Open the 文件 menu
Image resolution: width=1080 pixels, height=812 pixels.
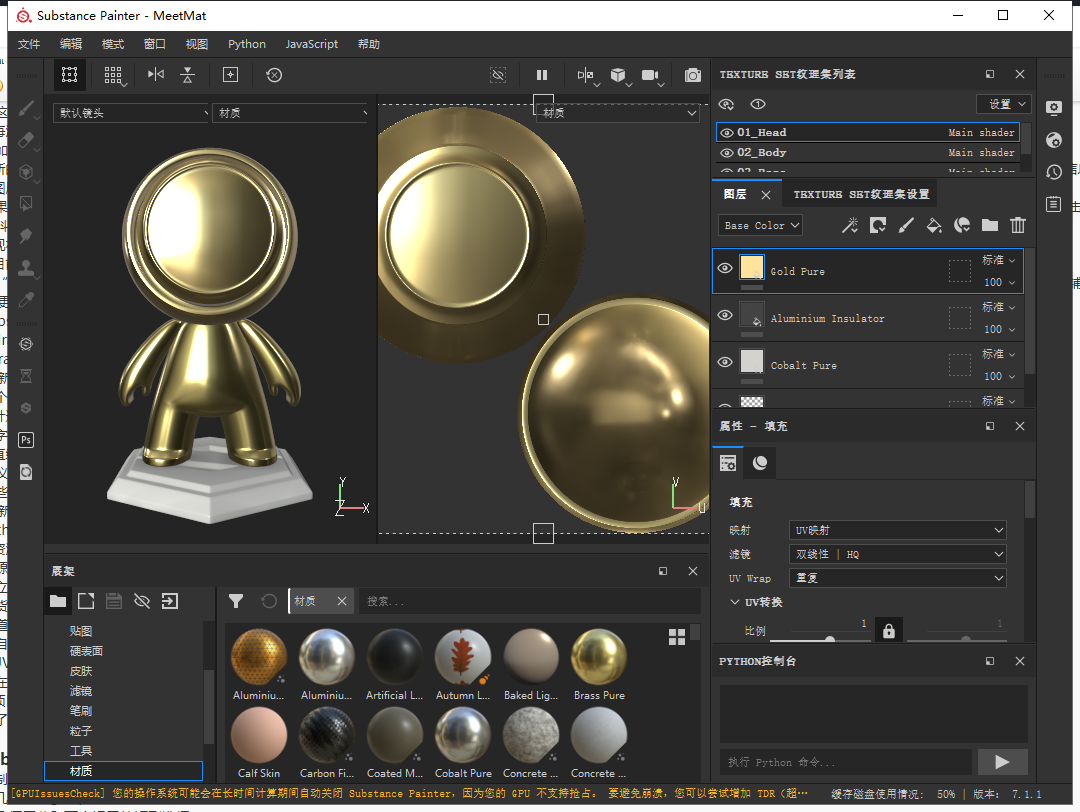(x=29, y=44)
